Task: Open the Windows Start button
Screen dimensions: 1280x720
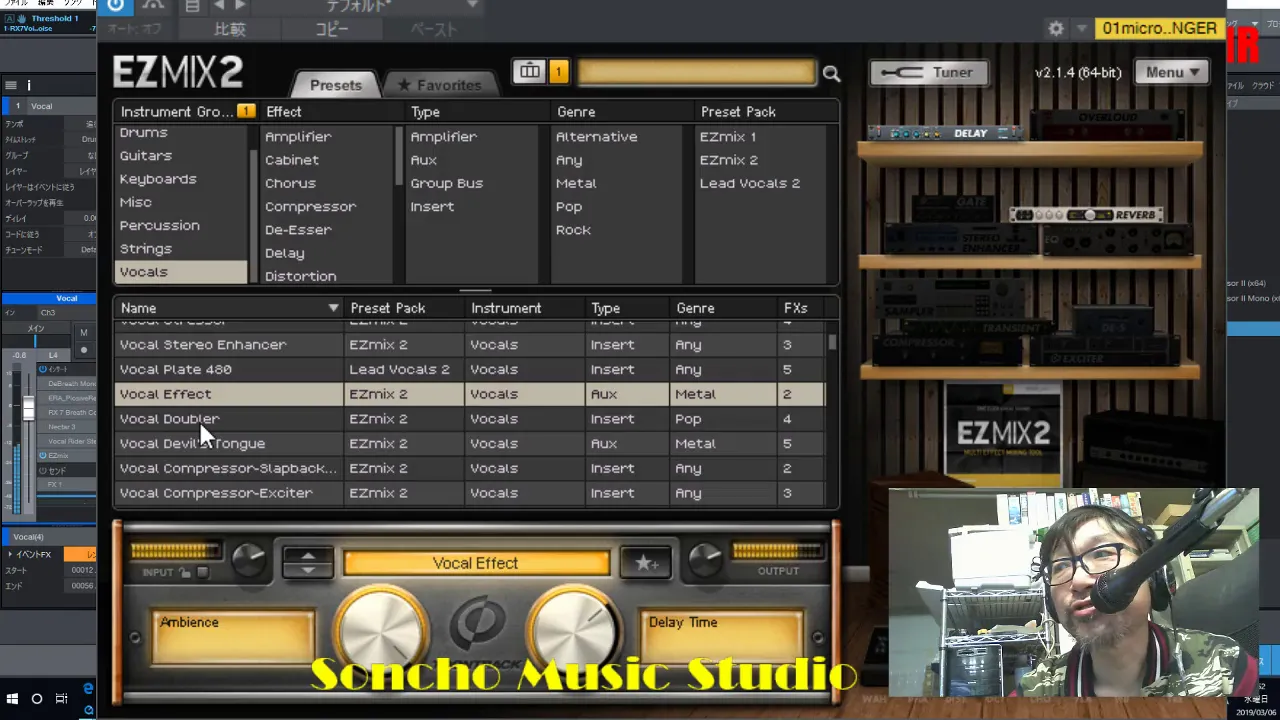Action: [x=13, y=699]
